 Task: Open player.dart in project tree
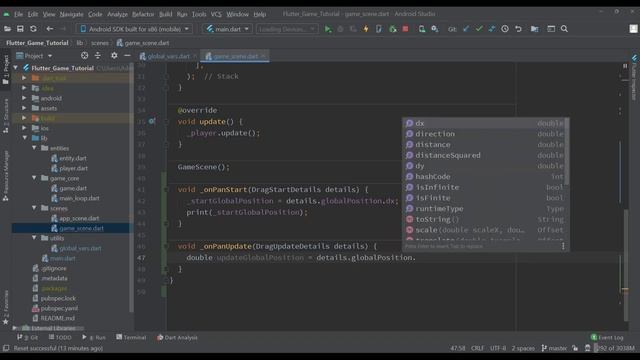click(73, 168)
